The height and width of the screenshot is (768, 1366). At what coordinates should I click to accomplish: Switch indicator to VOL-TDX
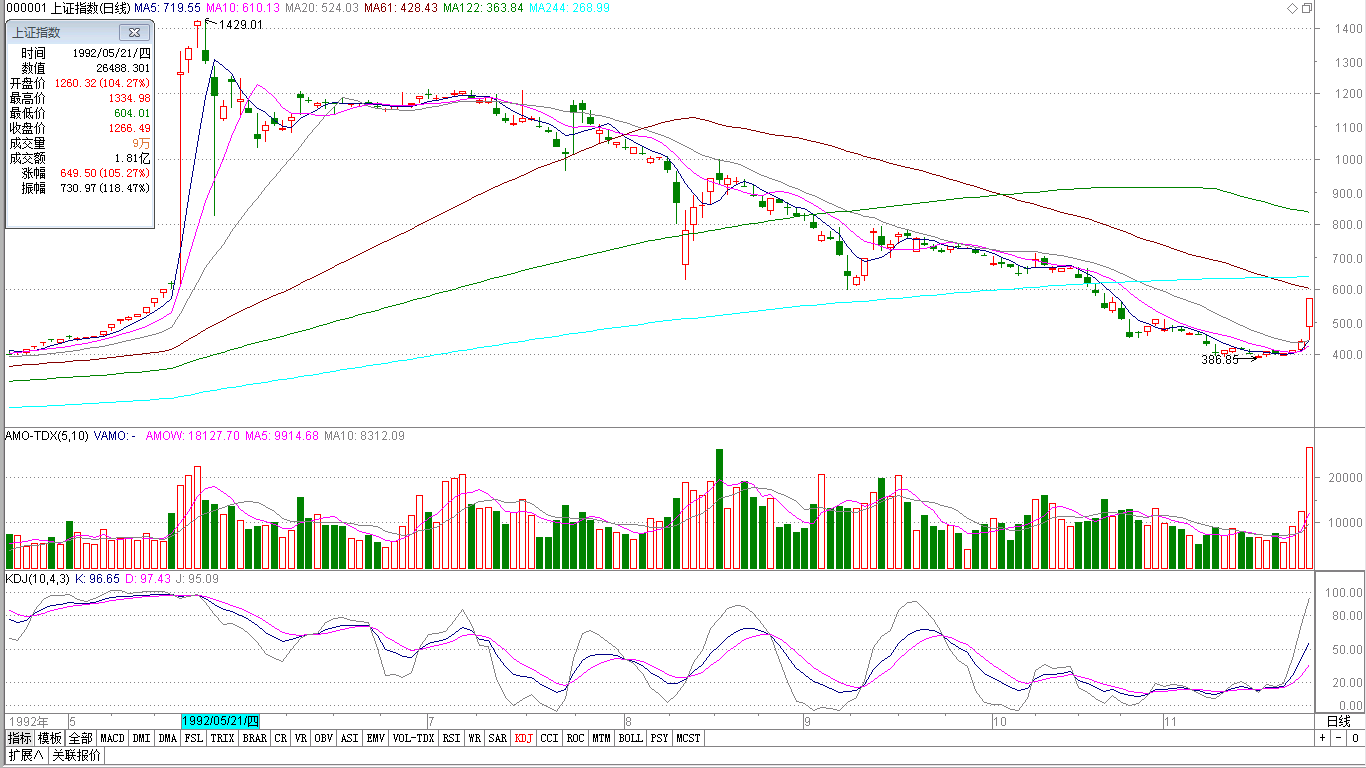pos(413,738)
